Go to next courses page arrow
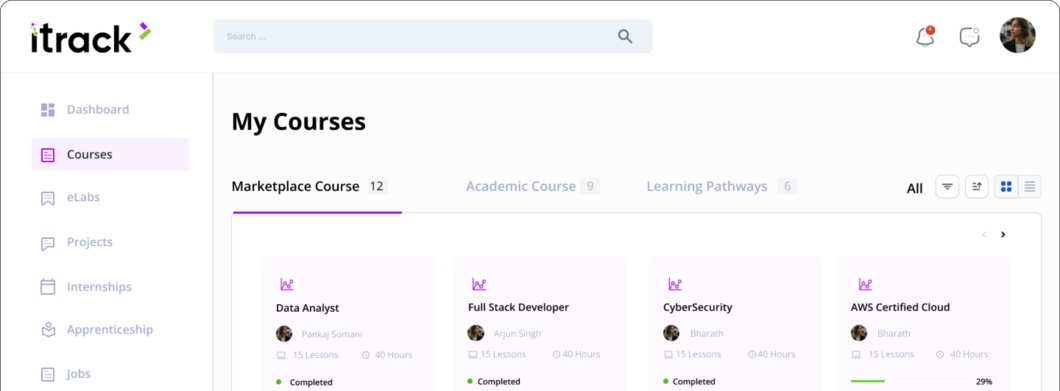Viewport: 1060px width, 391px height. (x=1003, y=235)
